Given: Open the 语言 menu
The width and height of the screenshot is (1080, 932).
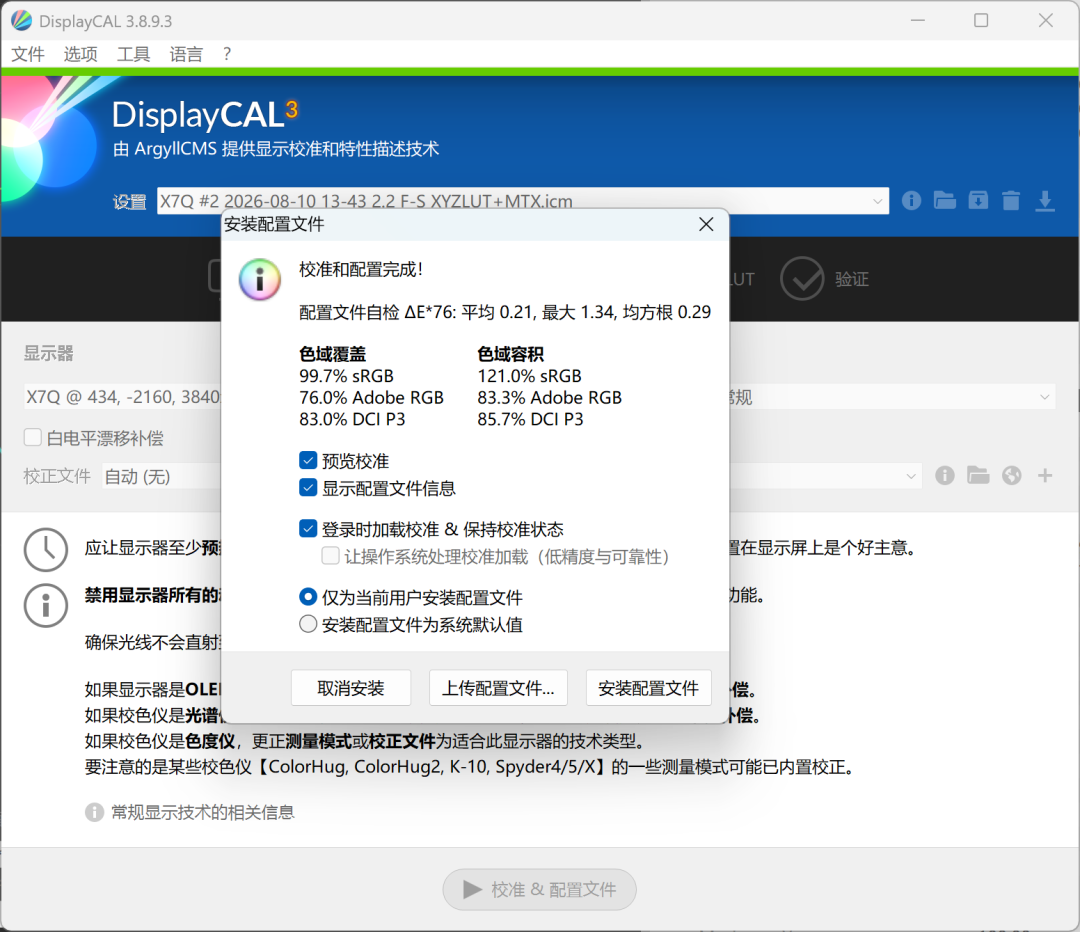Looking at the screenshot, I should pyautogui.click(x=186, y=54).
